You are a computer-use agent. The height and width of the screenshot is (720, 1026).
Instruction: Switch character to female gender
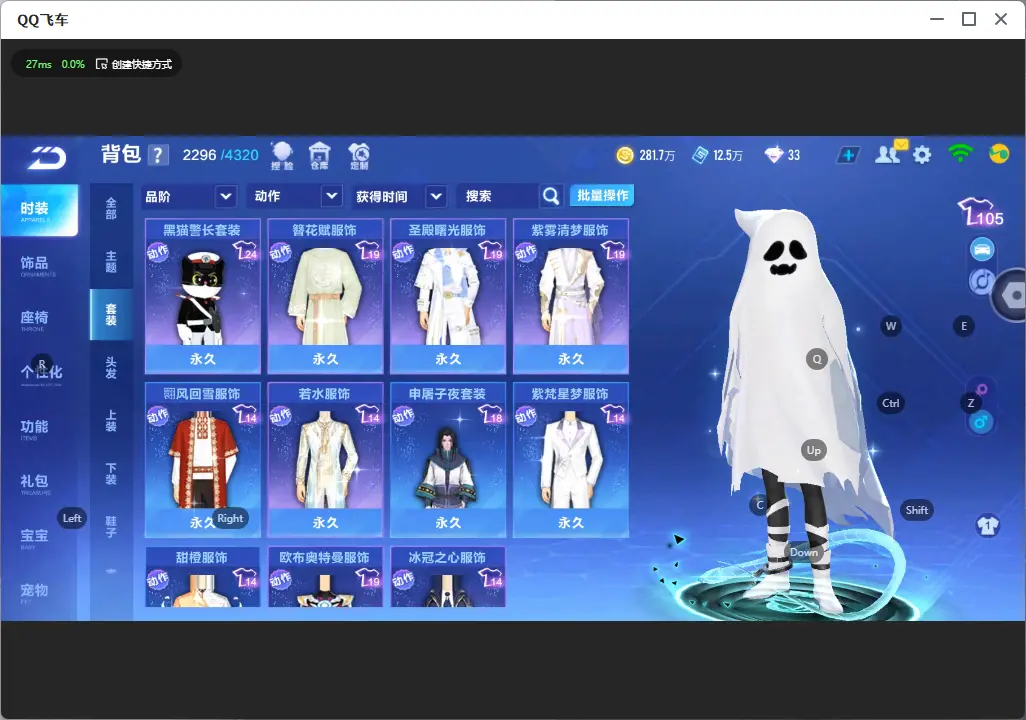[x=982, y=389]
